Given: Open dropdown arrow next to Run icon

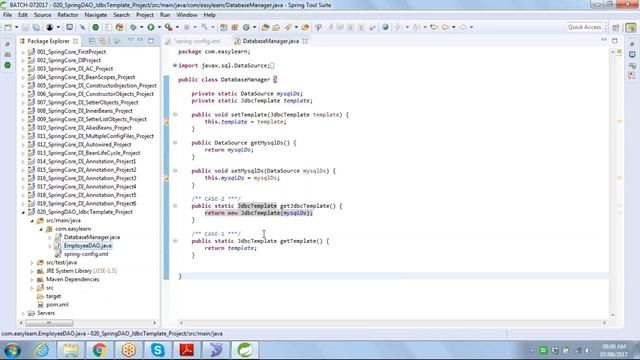Looking at the screenshot, I should point(159,27).
